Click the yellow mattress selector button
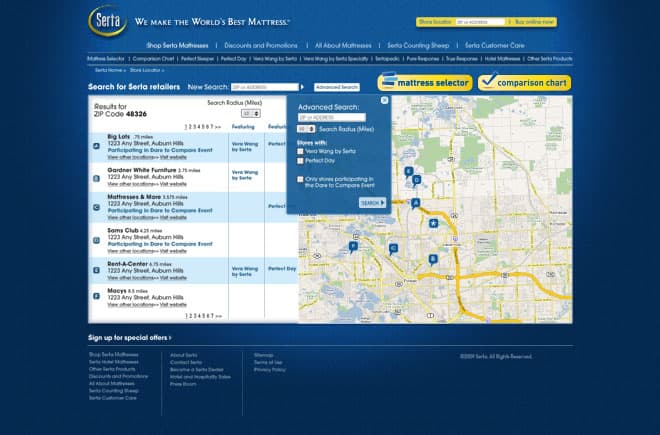The height and width of the screenshot is (435, 660). (x=425, y=82)
